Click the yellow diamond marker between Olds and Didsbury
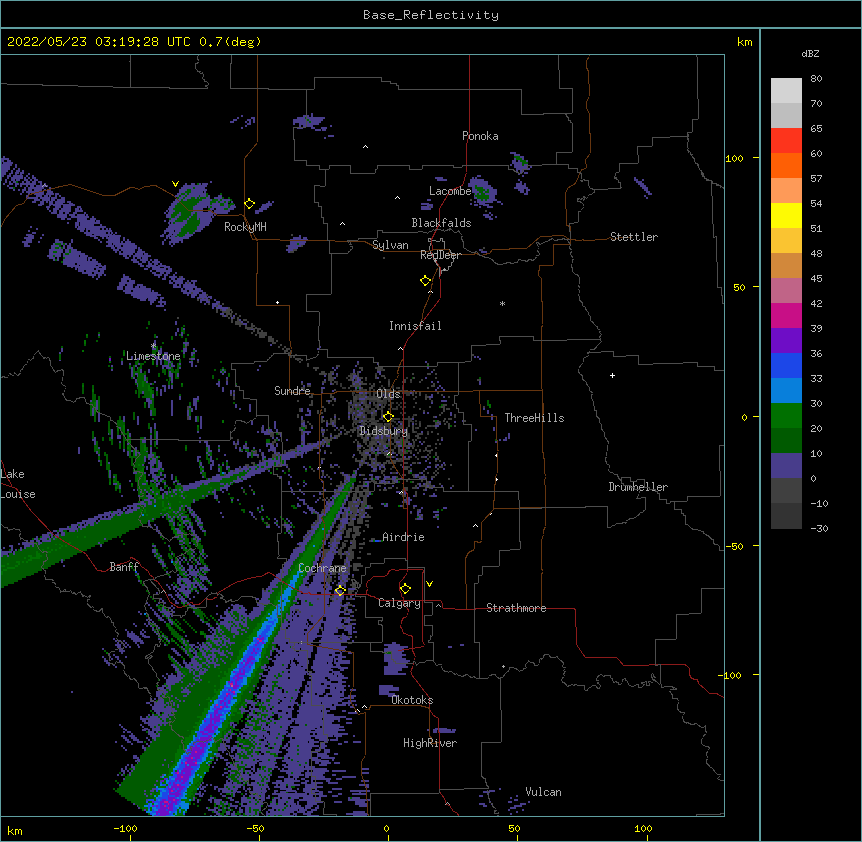862x842 pixels. coord(388,416)
